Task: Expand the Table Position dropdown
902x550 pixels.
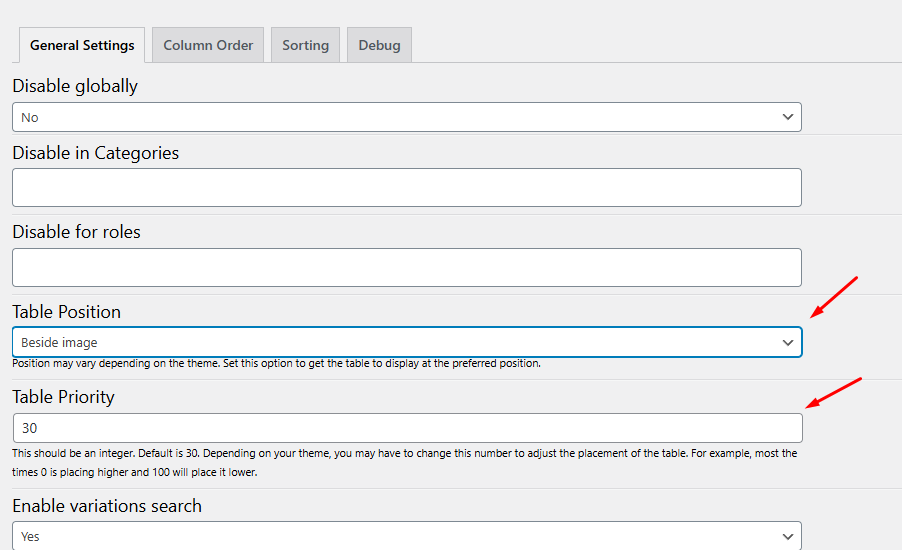Action: click(400, 342)
